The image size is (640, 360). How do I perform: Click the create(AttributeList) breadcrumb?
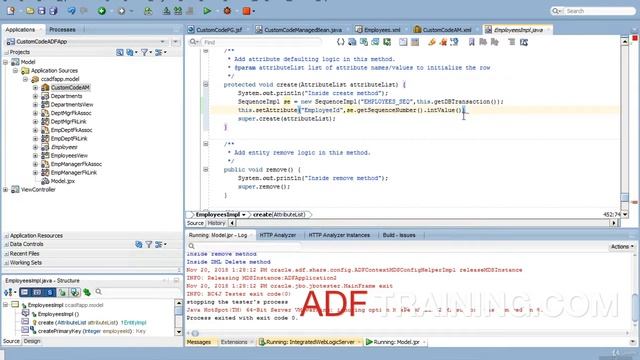(279, 215)
